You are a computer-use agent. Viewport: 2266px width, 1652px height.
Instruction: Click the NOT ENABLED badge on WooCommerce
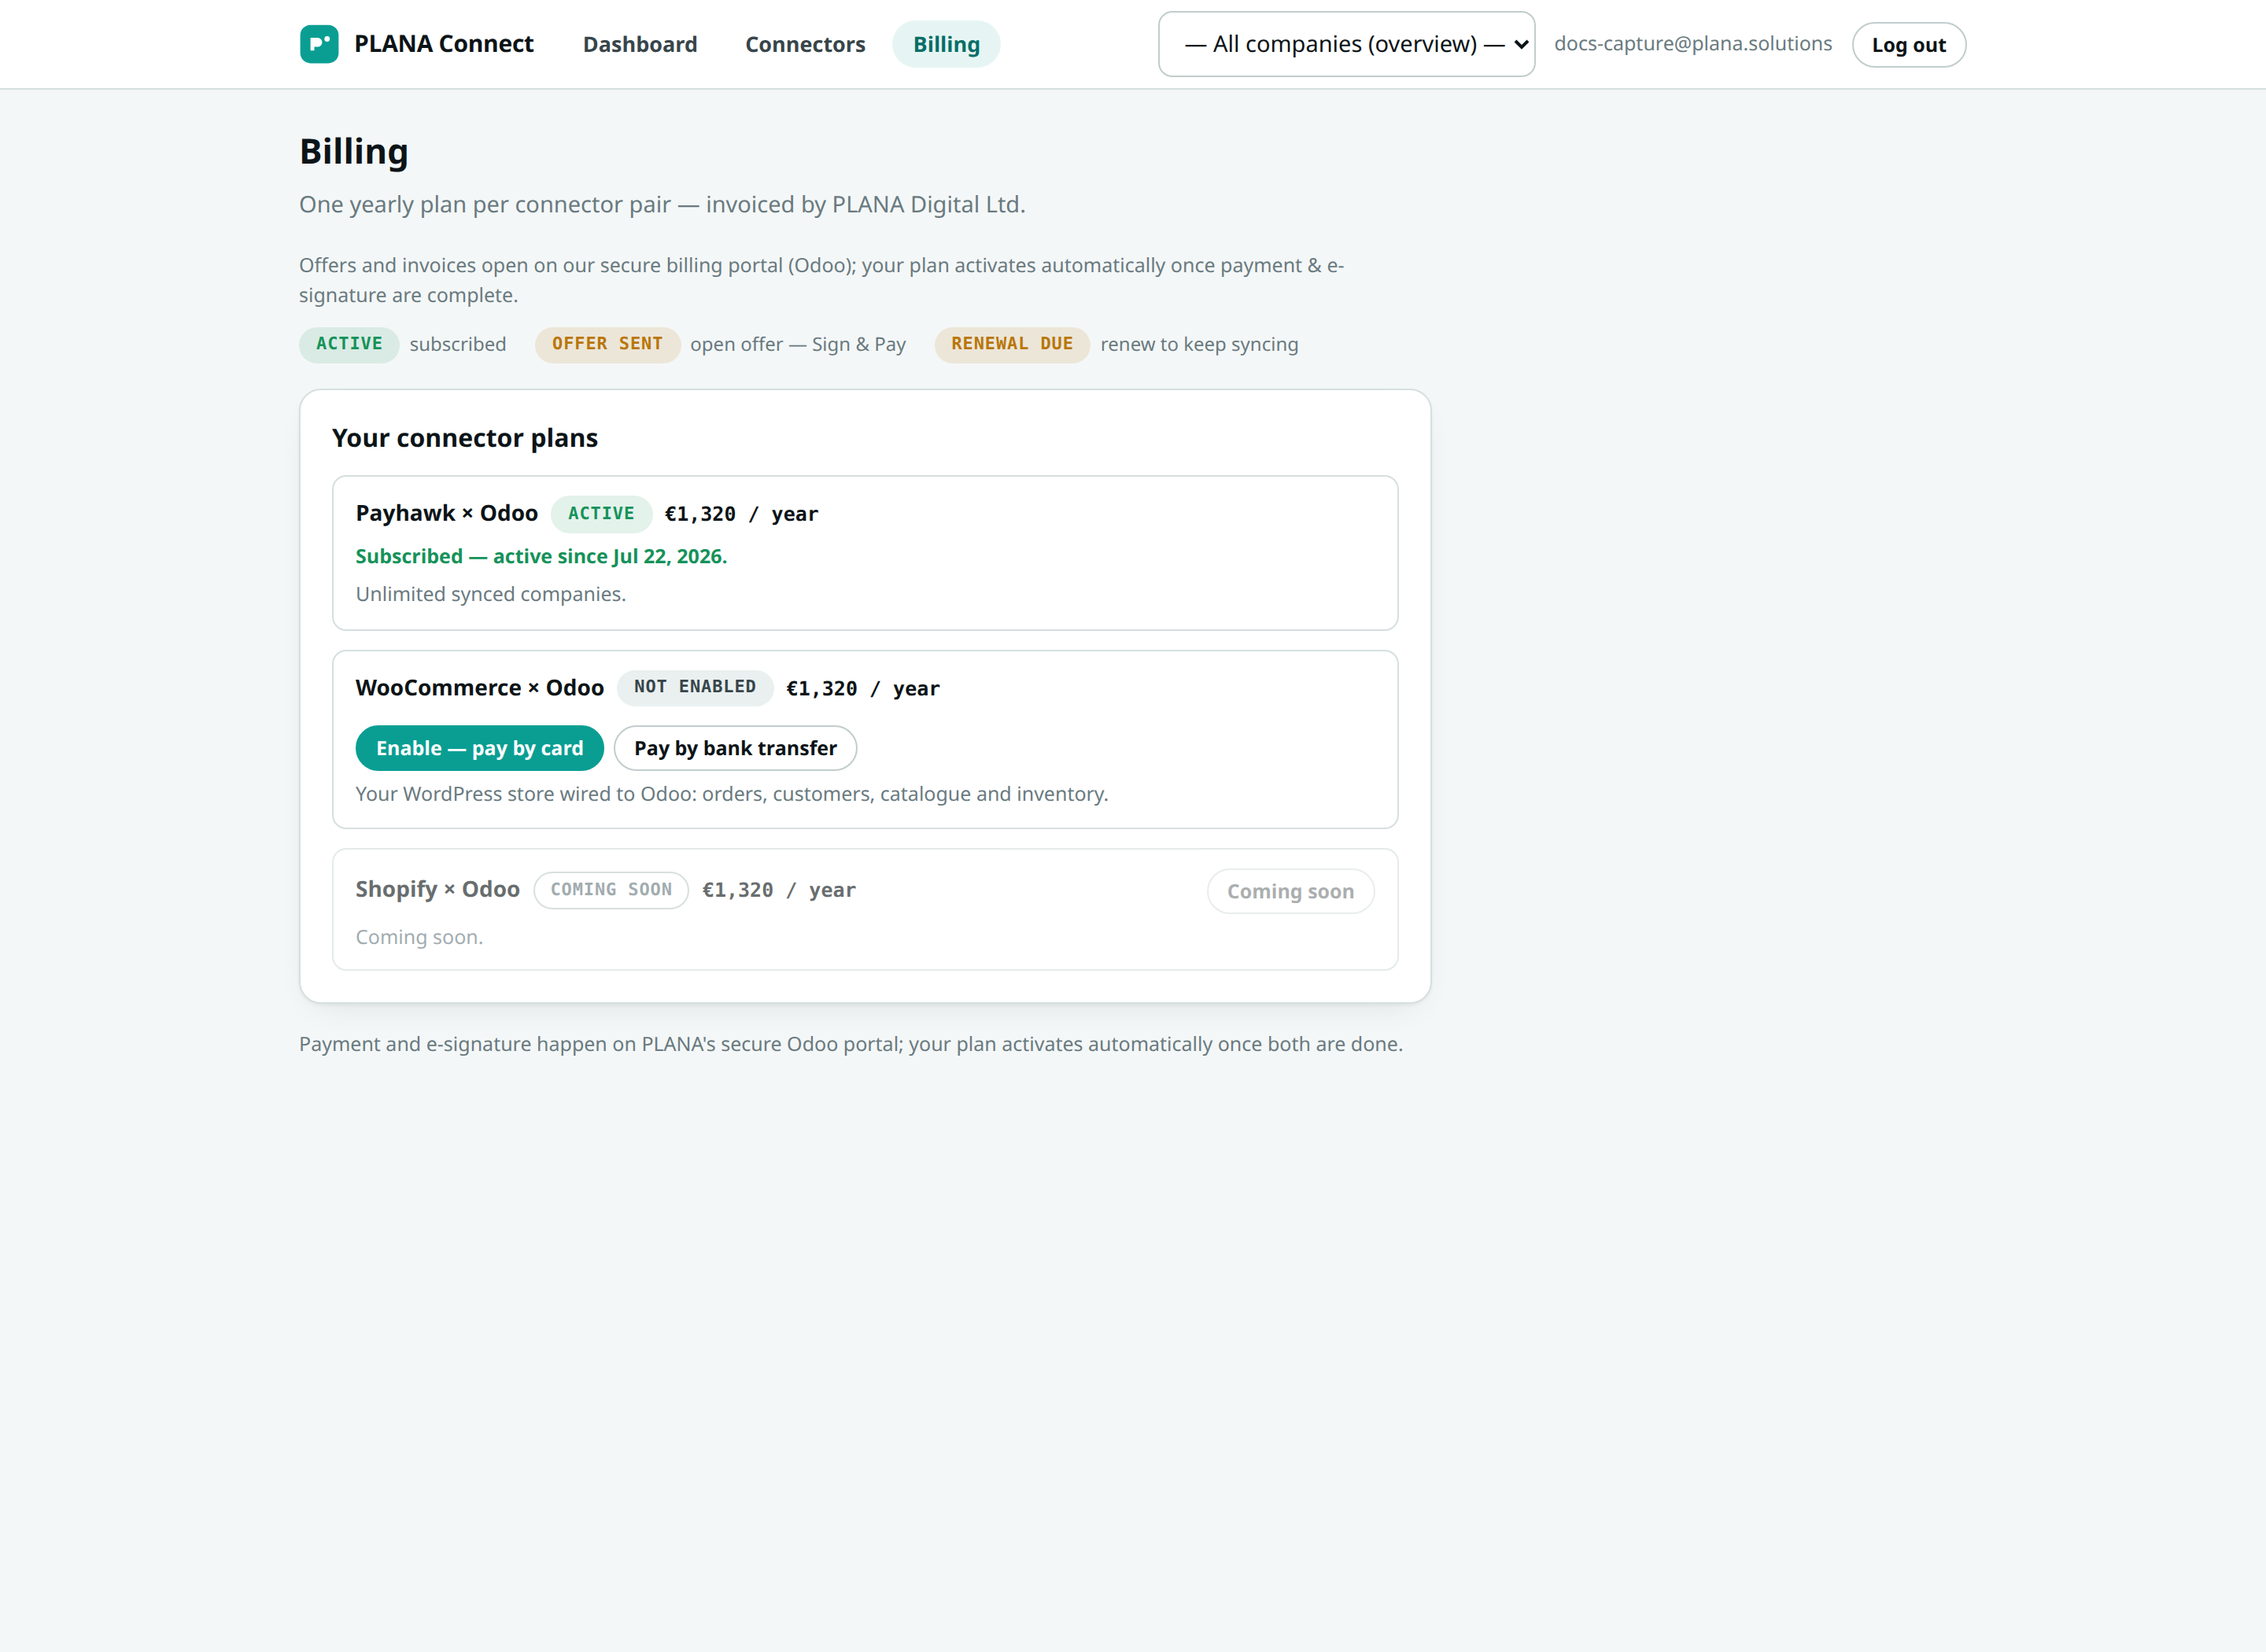[x=695, y=687]
